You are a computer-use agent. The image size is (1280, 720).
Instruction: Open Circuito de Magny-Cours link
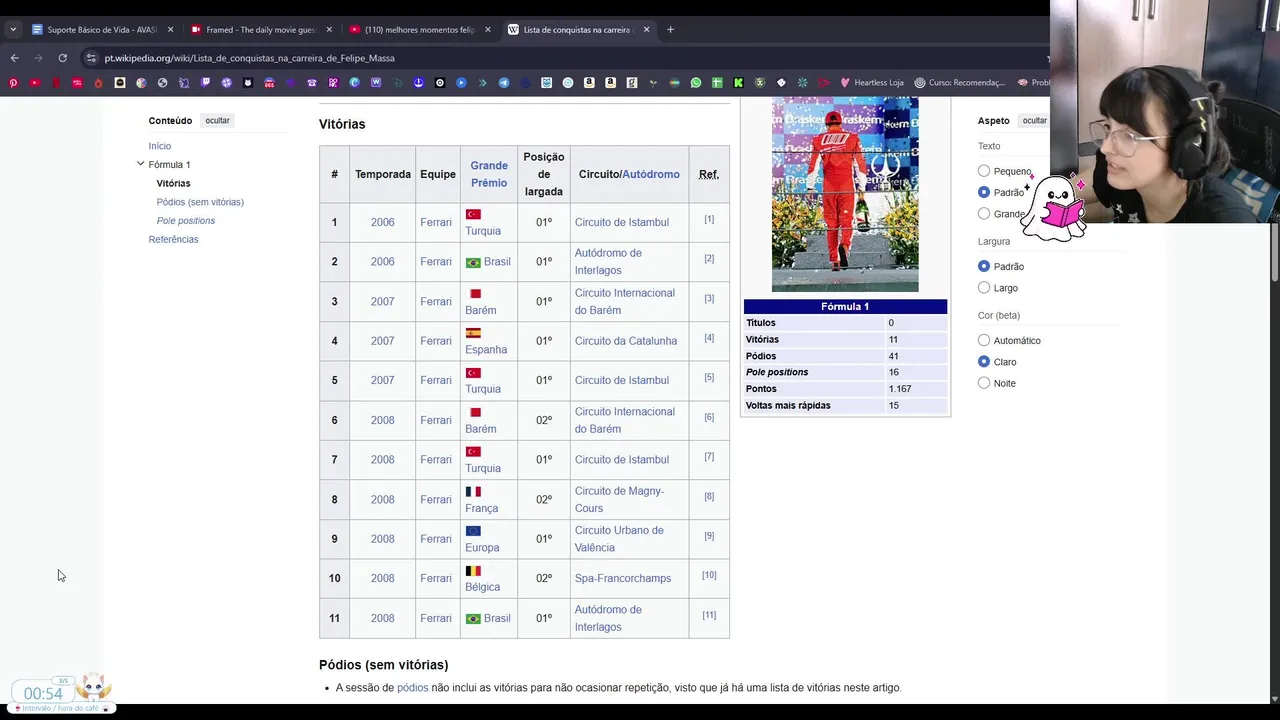[619, 499]
